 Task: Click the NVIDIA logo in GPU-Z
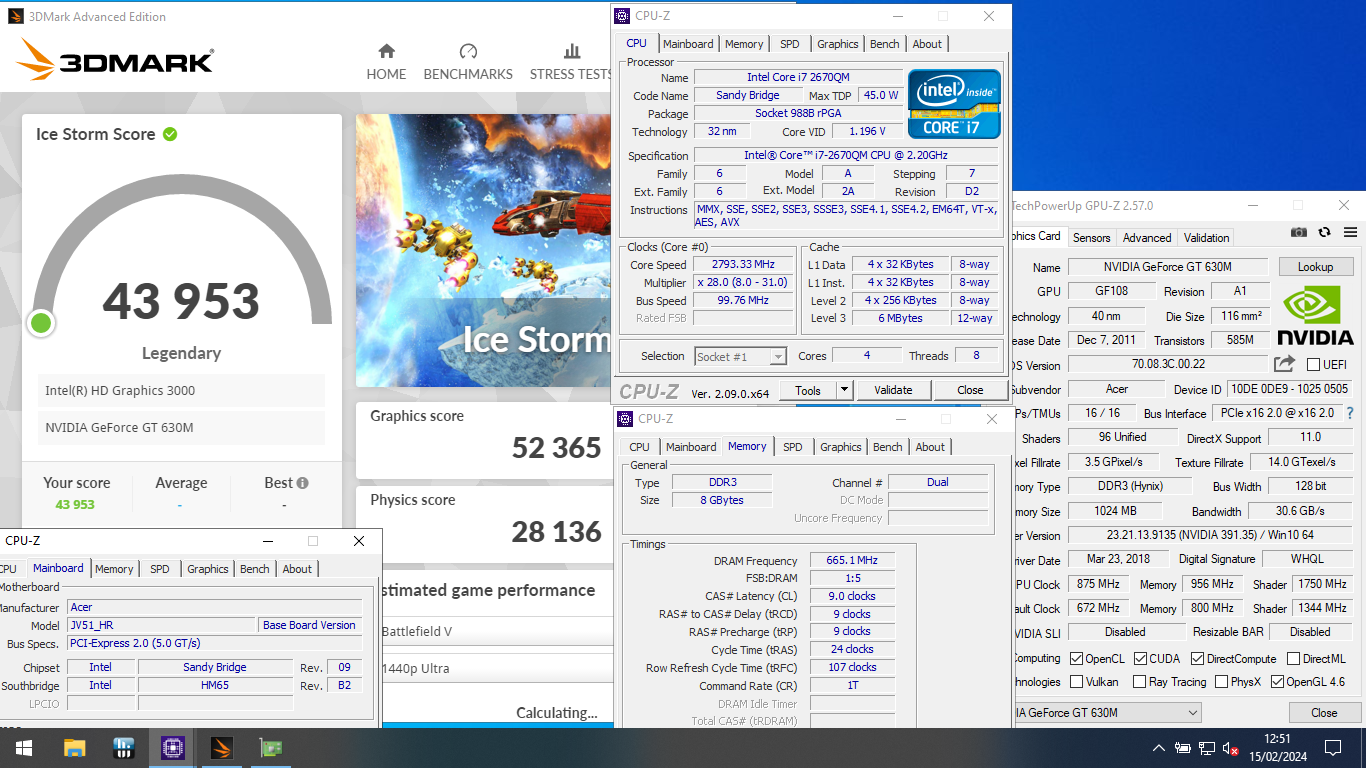click(1315, 317)
